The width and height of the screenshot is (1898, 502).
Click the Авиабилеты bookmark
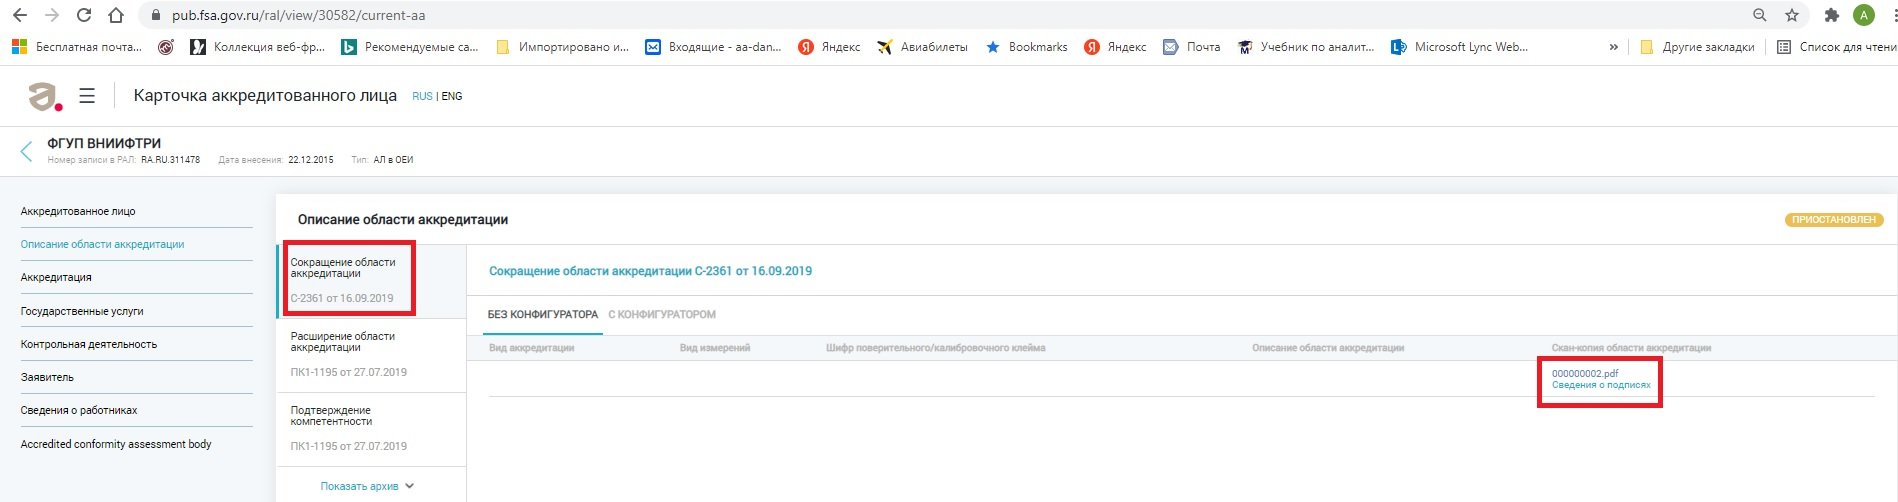pos(922,47)
